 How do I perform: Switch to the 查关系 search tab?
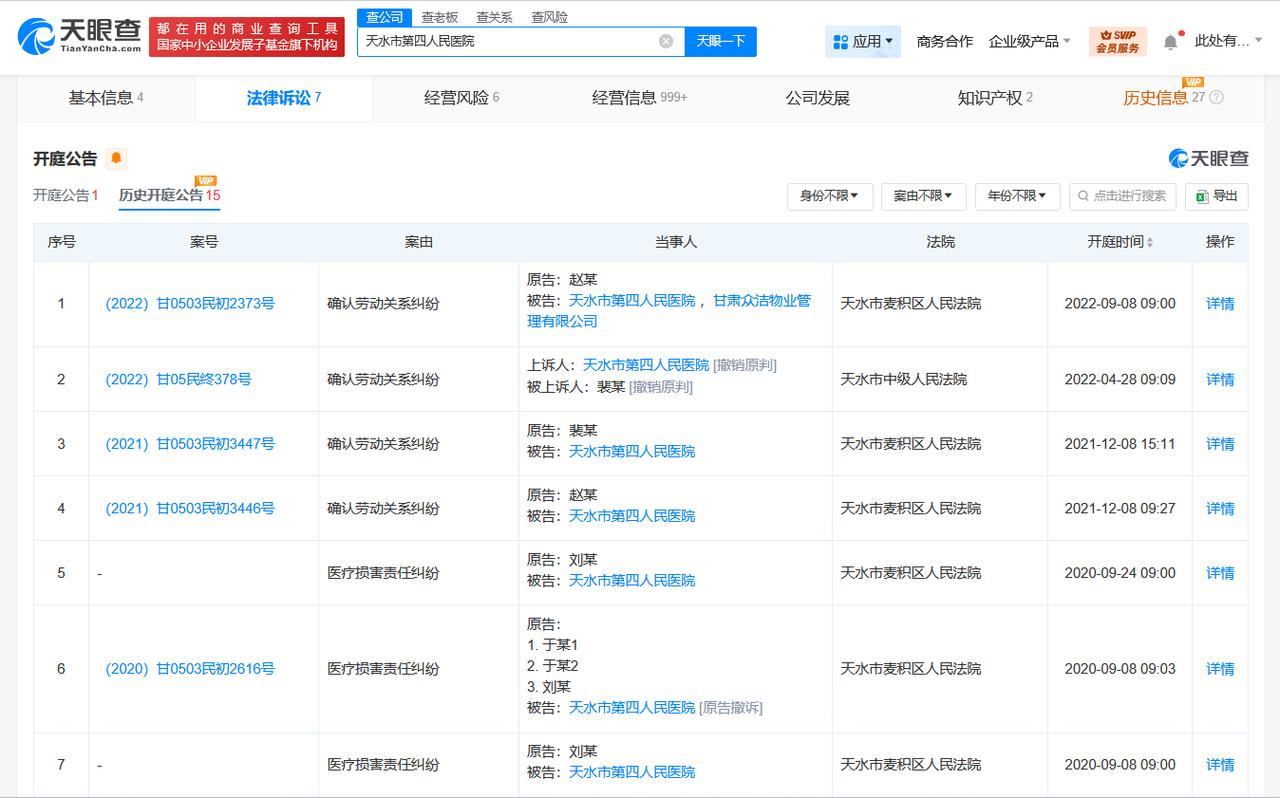[x=494, y=17]
